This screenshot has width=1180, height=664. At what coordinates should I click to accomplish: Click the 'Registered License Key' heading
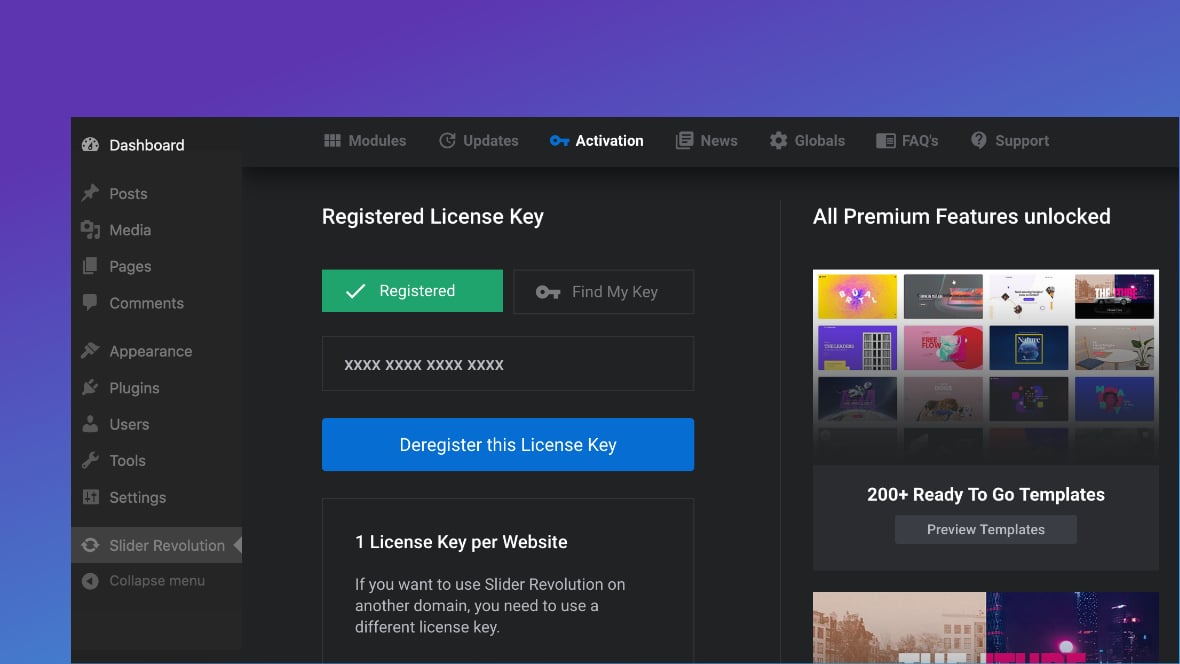click(433, 217)
